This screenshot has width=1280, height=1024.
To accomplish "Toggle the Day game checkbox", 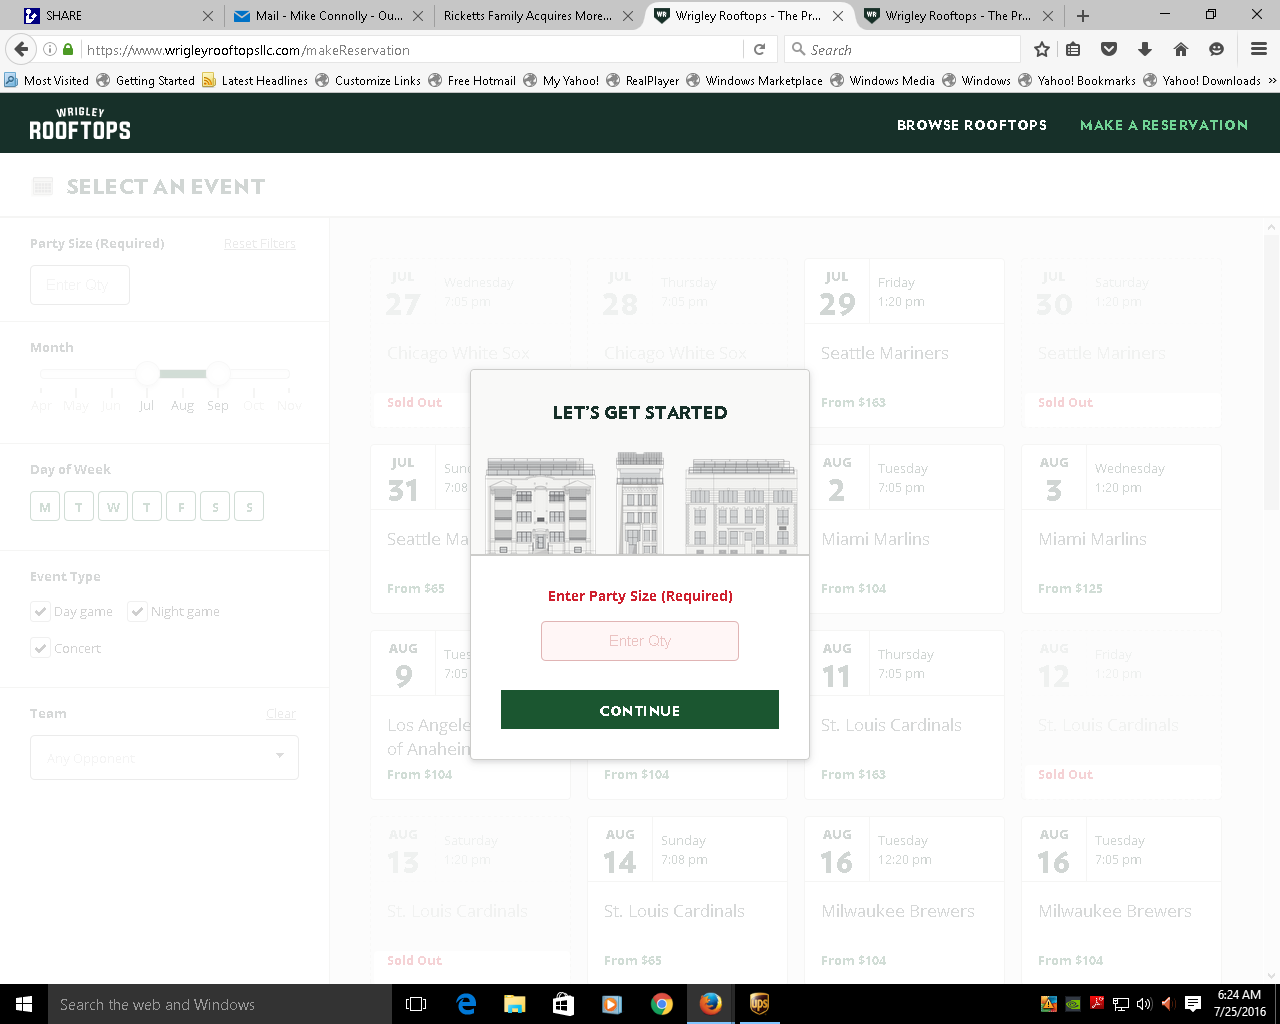I will click(40, 611).
